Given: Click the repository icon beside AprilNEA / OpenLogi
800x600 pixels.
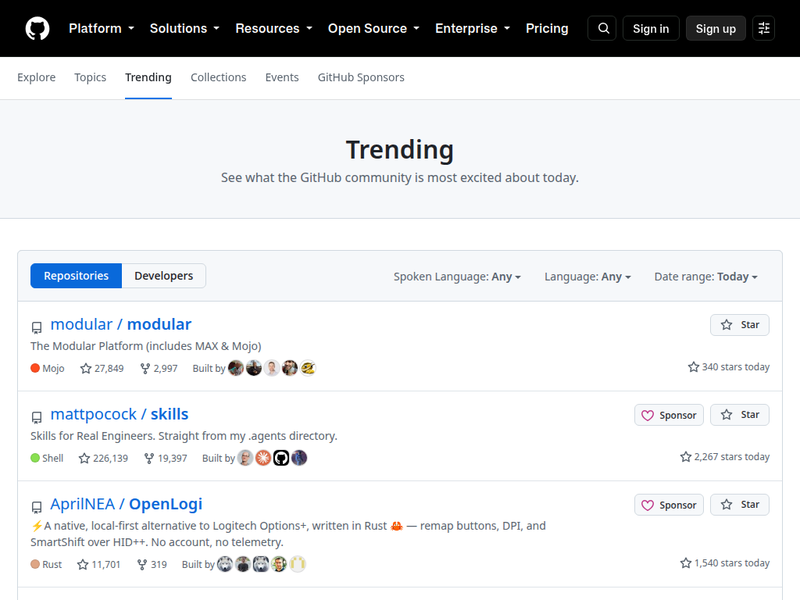Looking at the screenshot, I should tap(36, 507).
